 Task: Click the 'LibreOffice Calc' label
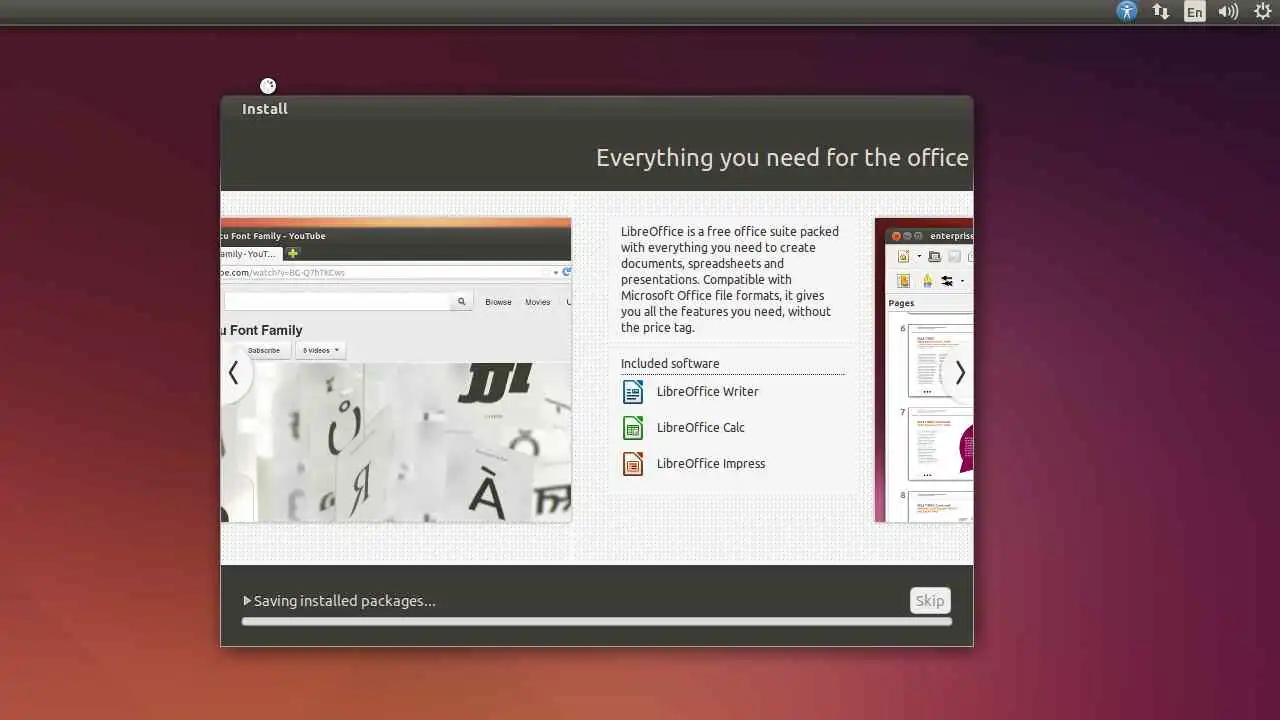[700, 428]
